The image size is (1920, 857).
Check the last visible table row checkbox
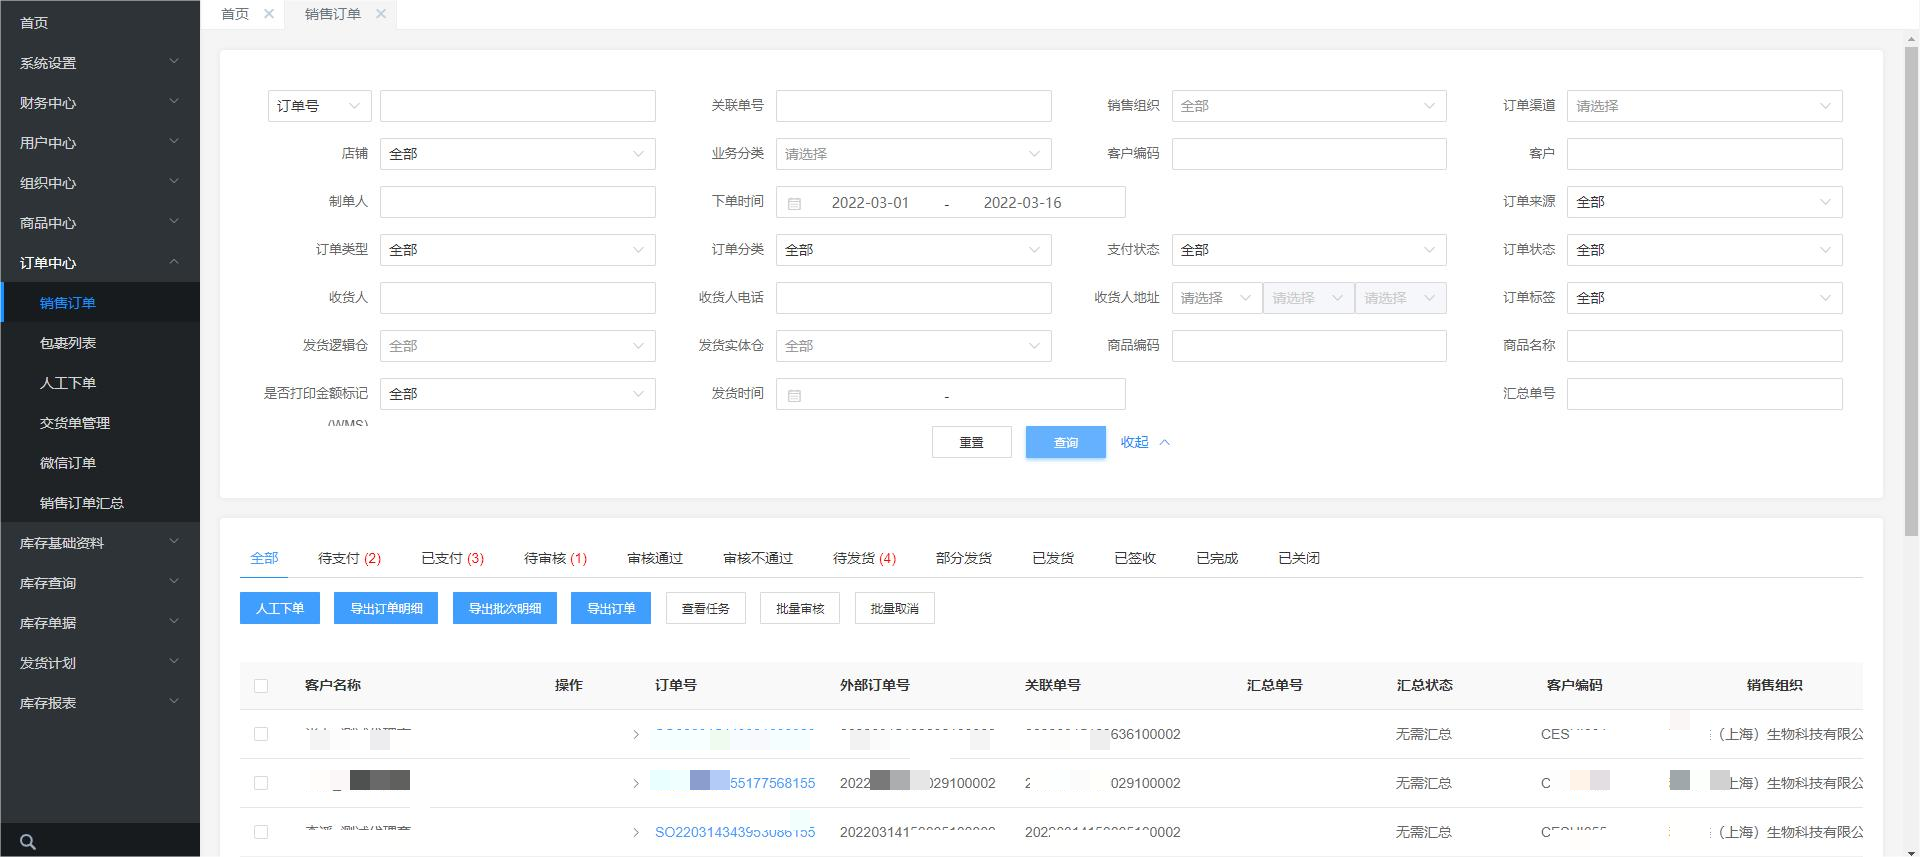pyautogui.click(x=261, y=832)
